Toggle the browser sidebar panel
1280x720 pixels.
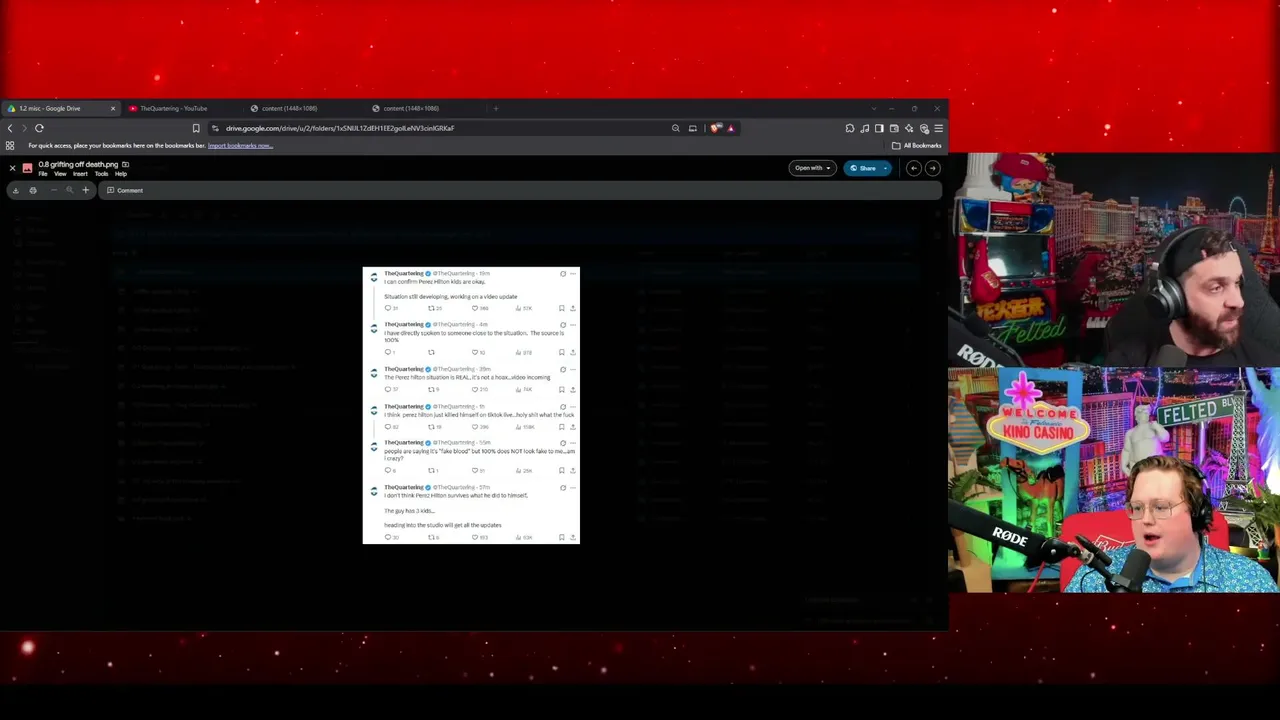(879, 128)
